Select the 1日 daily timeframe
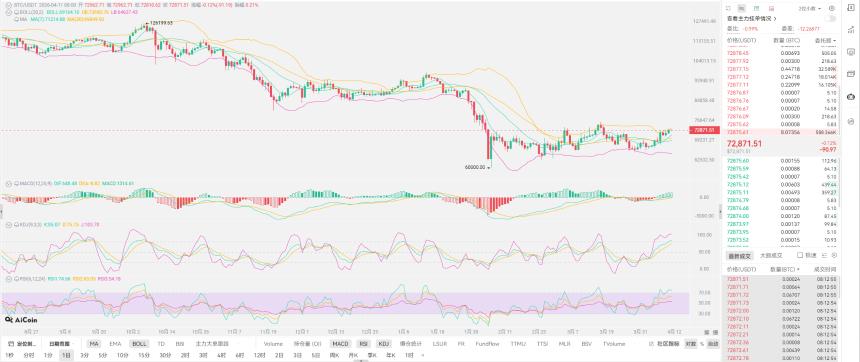Screen dimensions: 860x362 pos(66,355)
